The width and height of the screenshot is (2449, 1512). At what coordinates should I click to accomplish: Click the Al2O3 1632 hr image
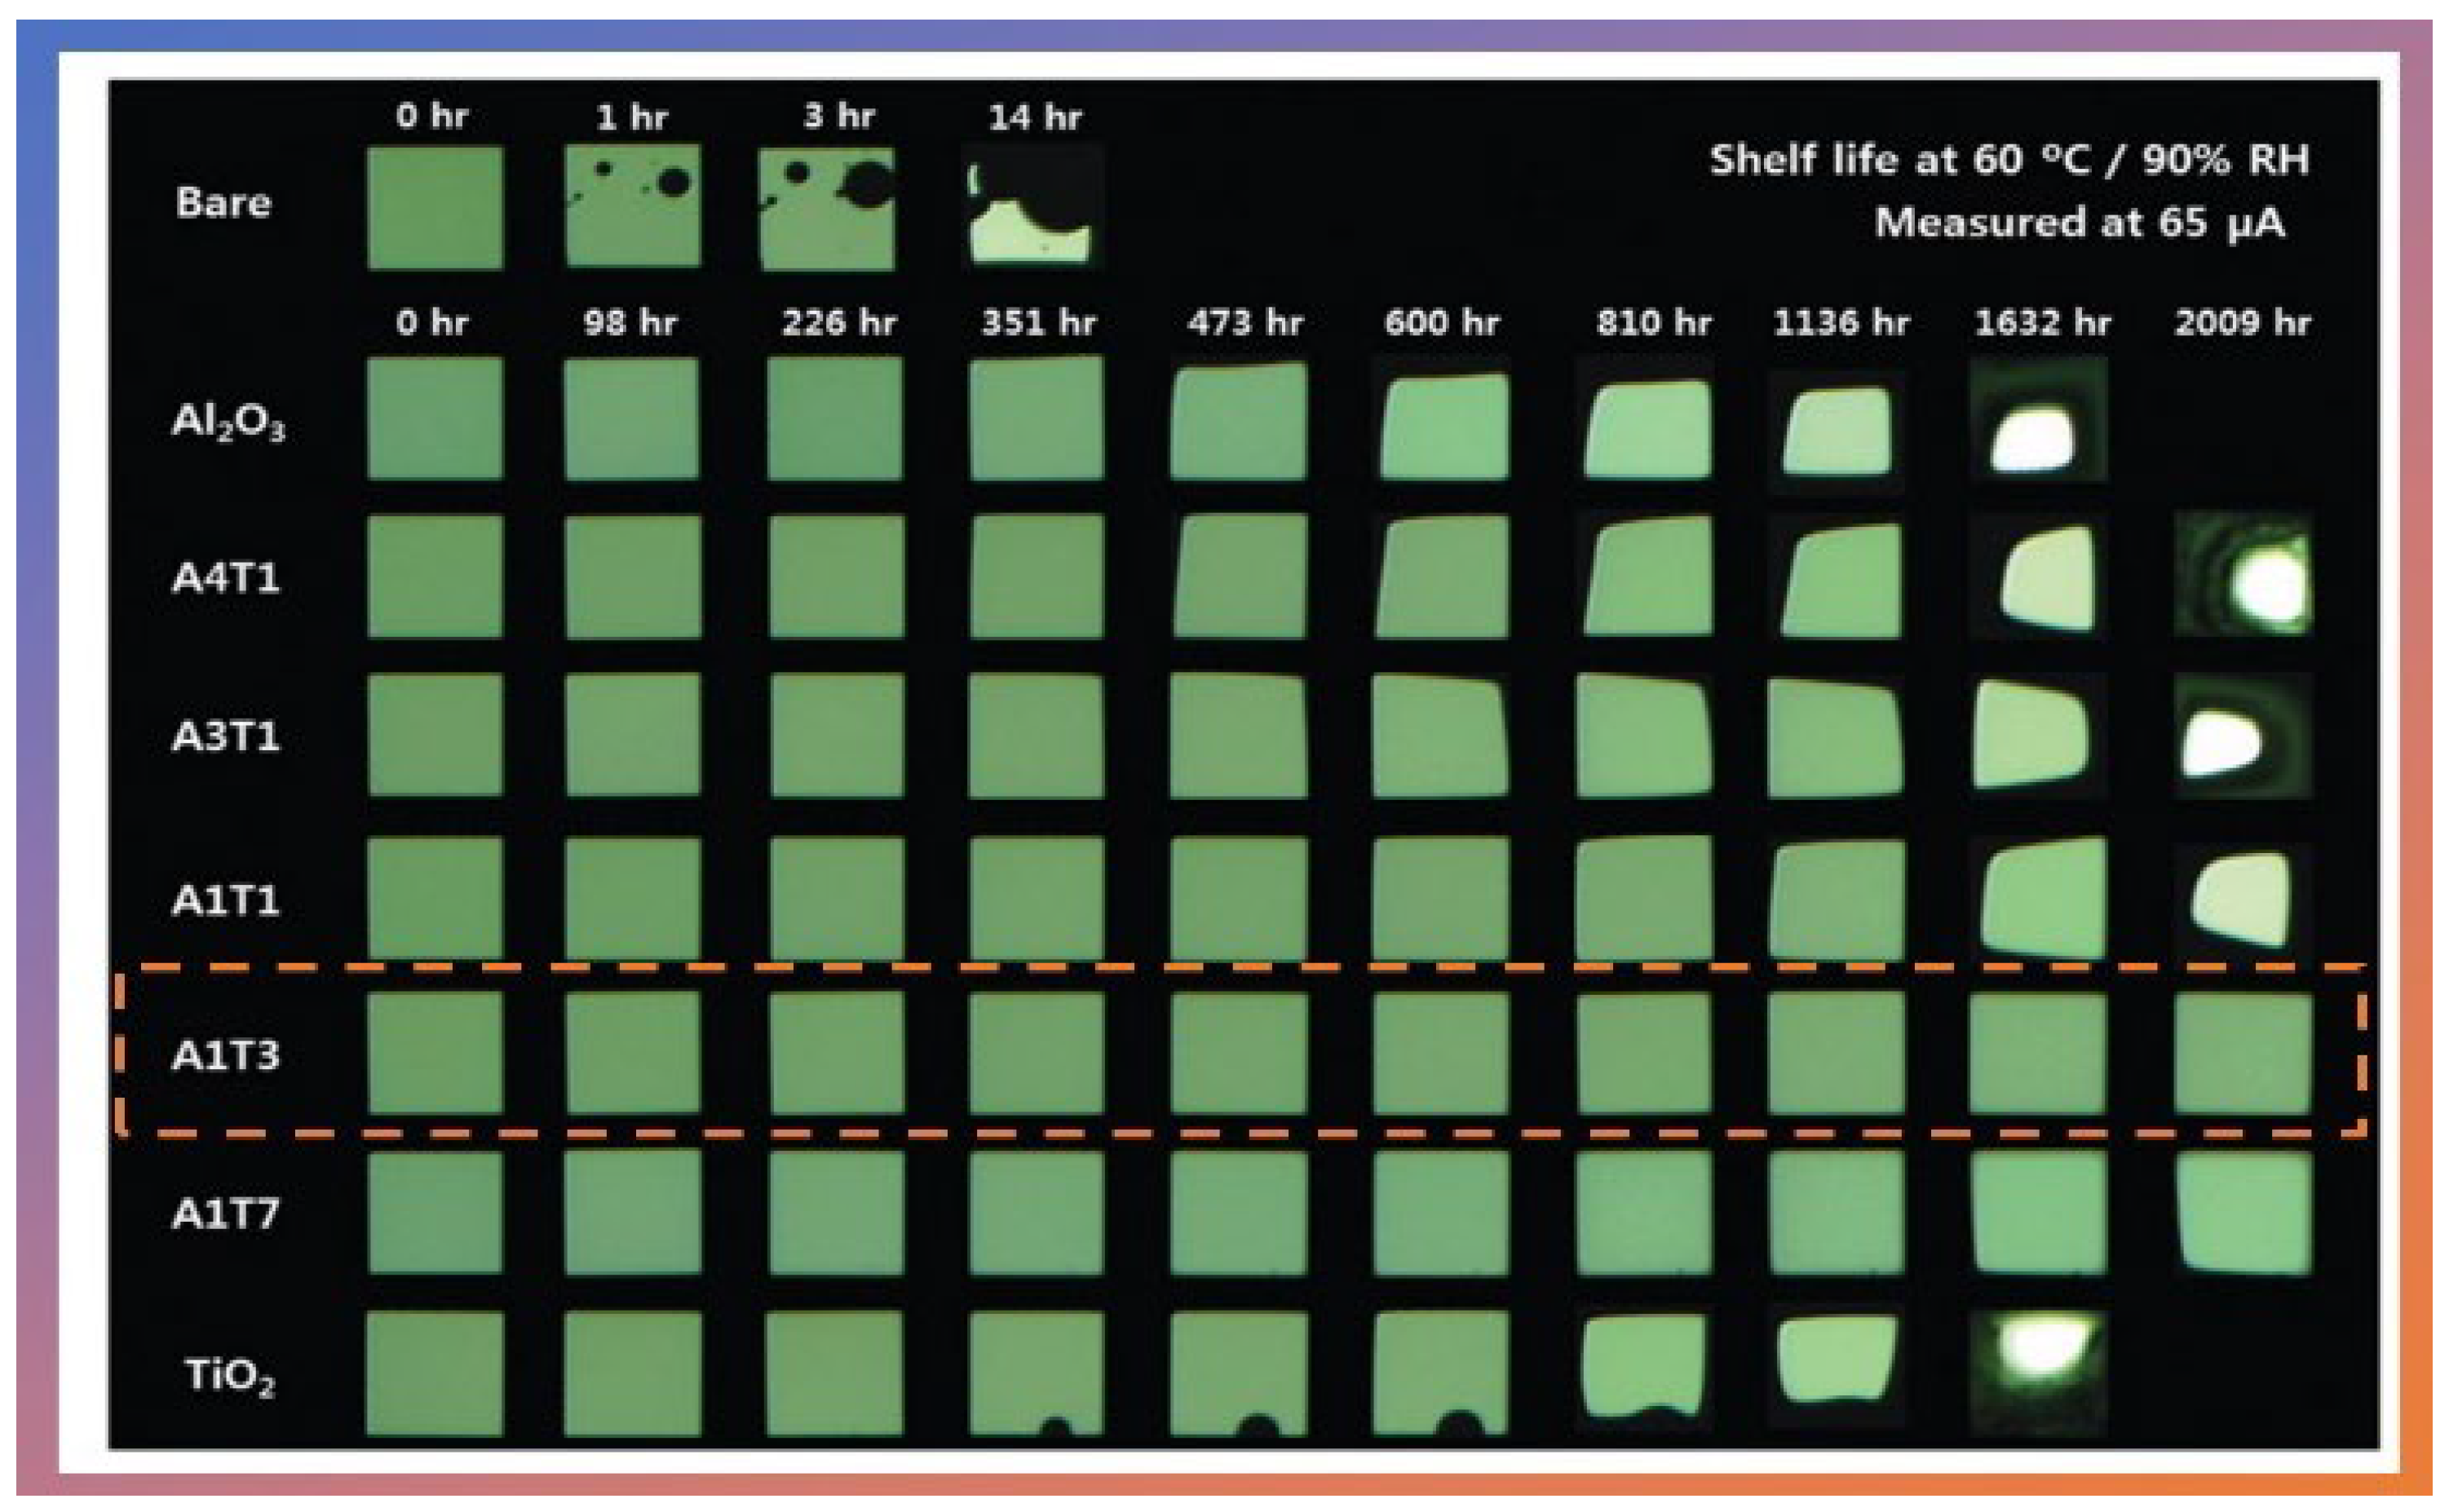pyautogui.click(x=2037, y=420)
